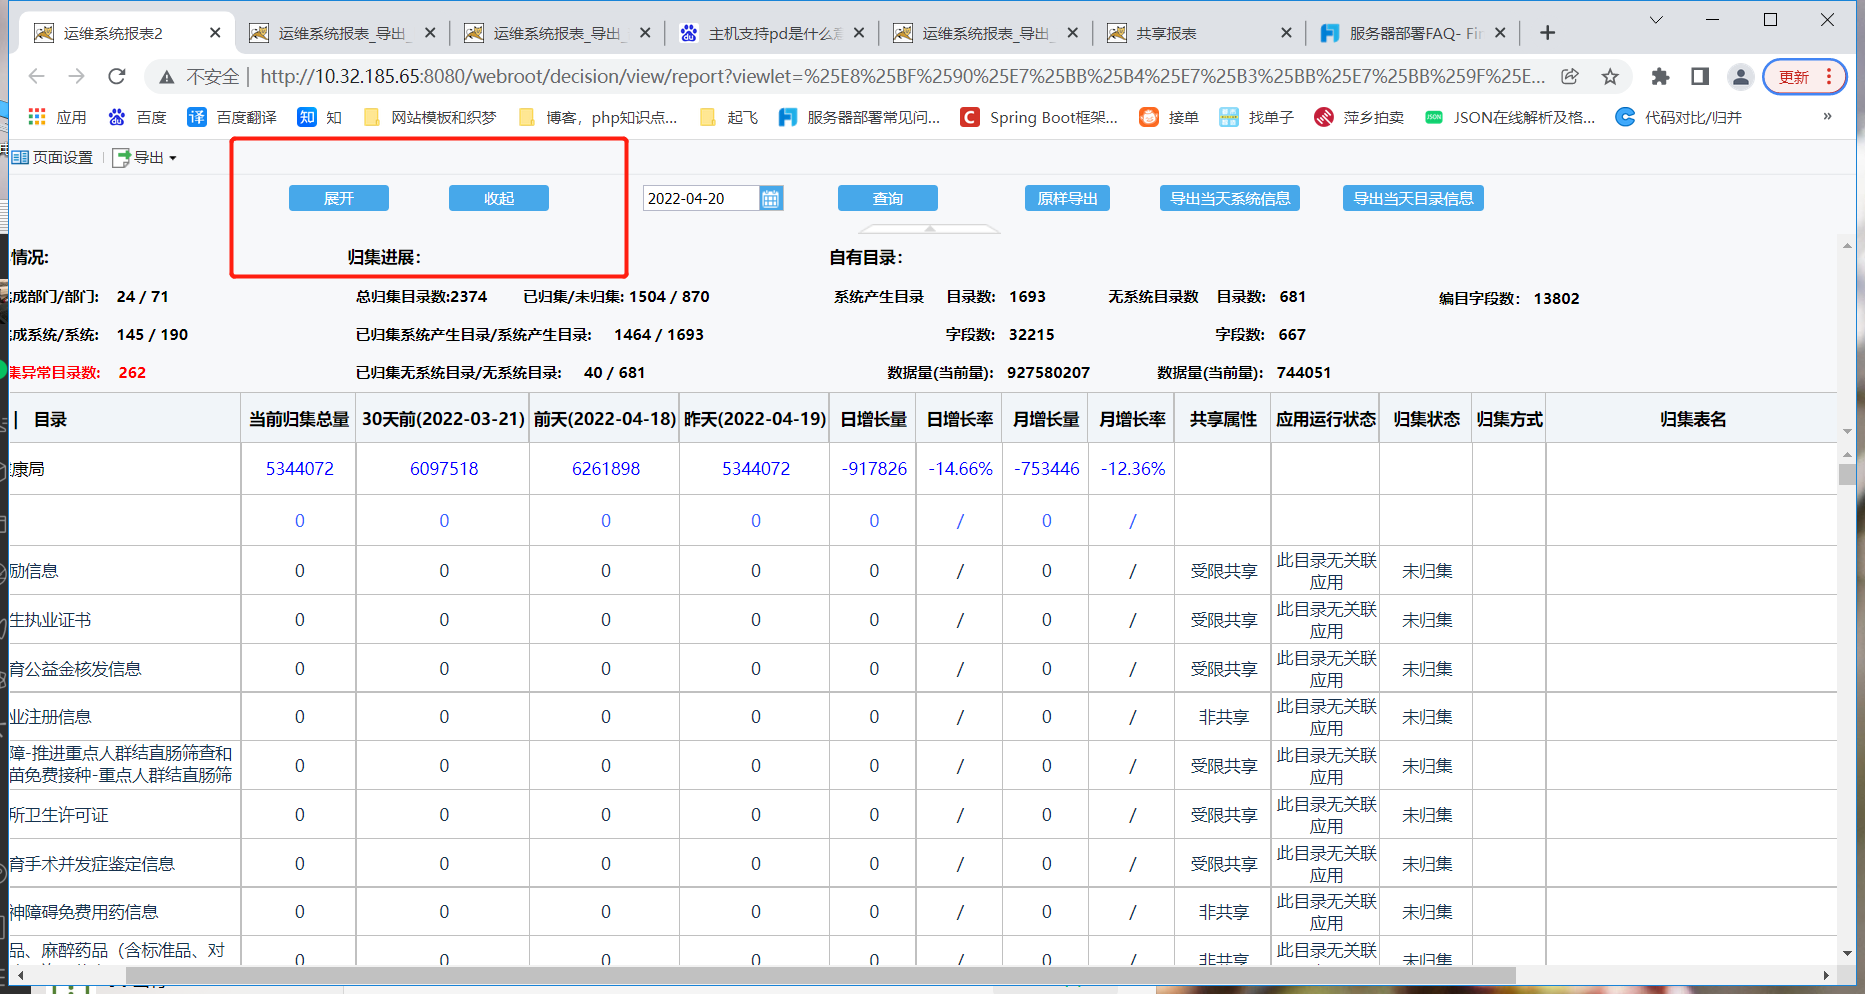The image size is (1865, 994).
Task: Click the horizontal scrollbar thumb
Action: pyautogui.click(x=820, y=975)
